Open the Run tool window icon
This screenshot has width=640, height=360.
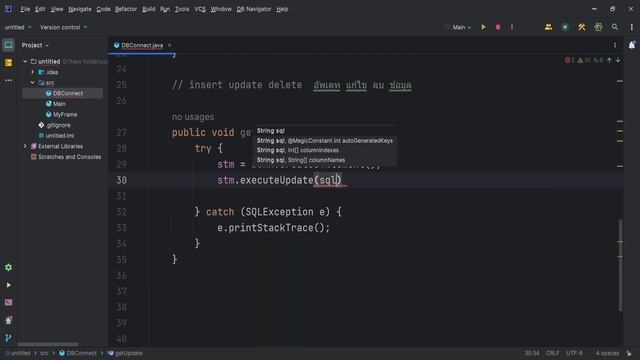(8, 285)
